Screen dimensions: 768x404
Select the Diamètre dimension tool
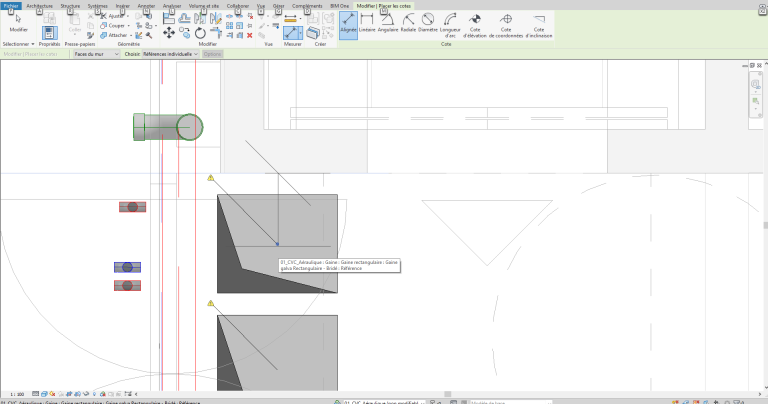coord(428,24)
